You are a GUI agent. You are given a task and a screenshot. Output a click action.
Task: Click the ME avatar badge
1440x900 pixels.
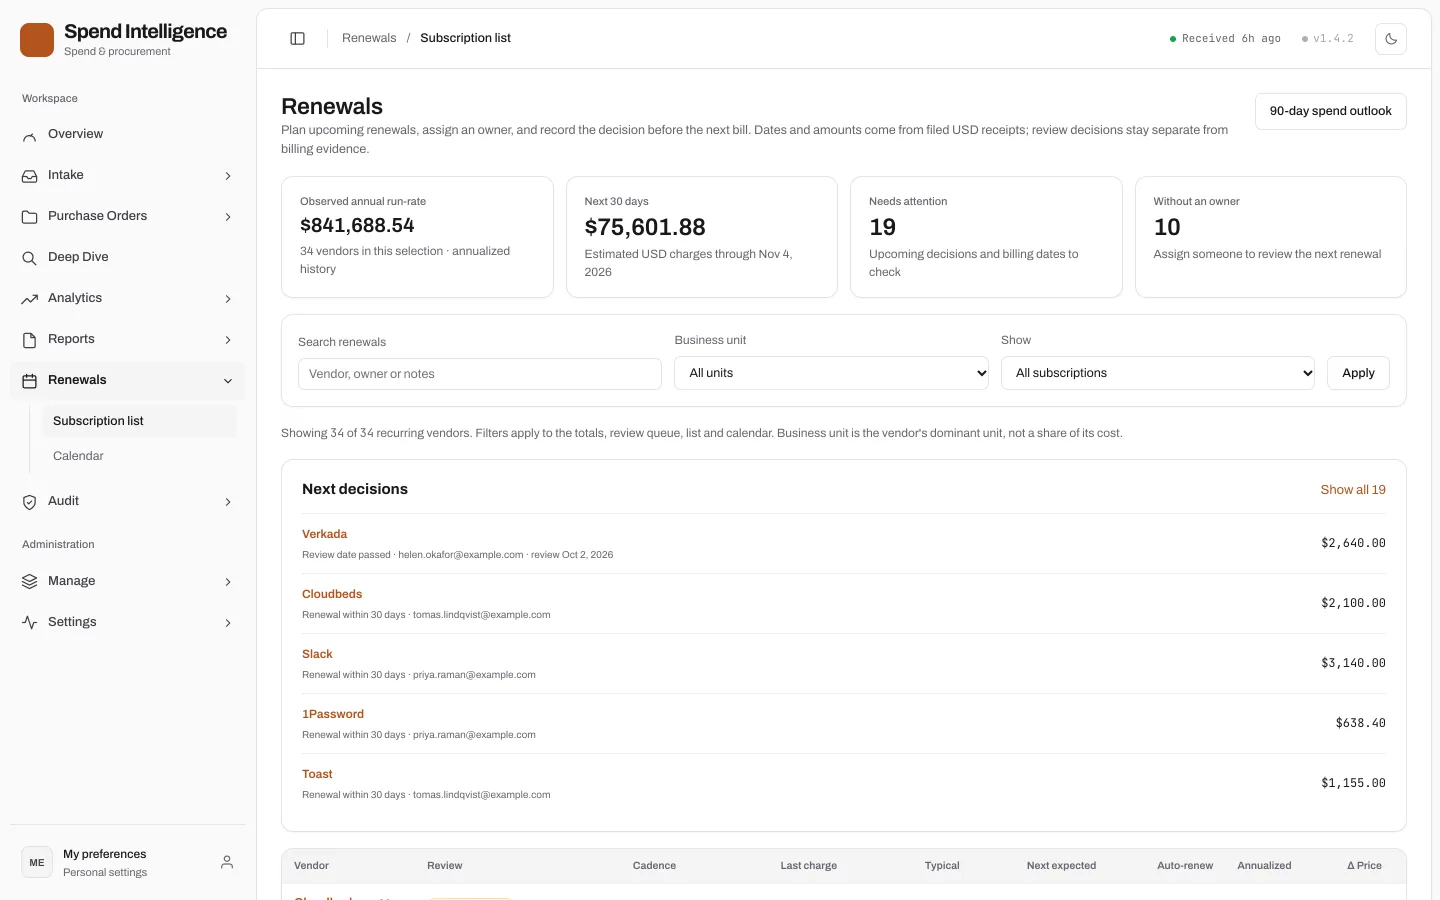[37, 862]
